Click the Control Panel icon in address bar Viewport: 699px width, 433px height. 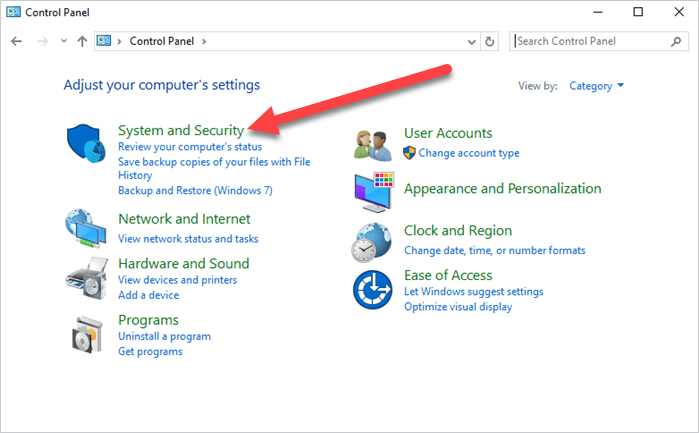[104, 41]
